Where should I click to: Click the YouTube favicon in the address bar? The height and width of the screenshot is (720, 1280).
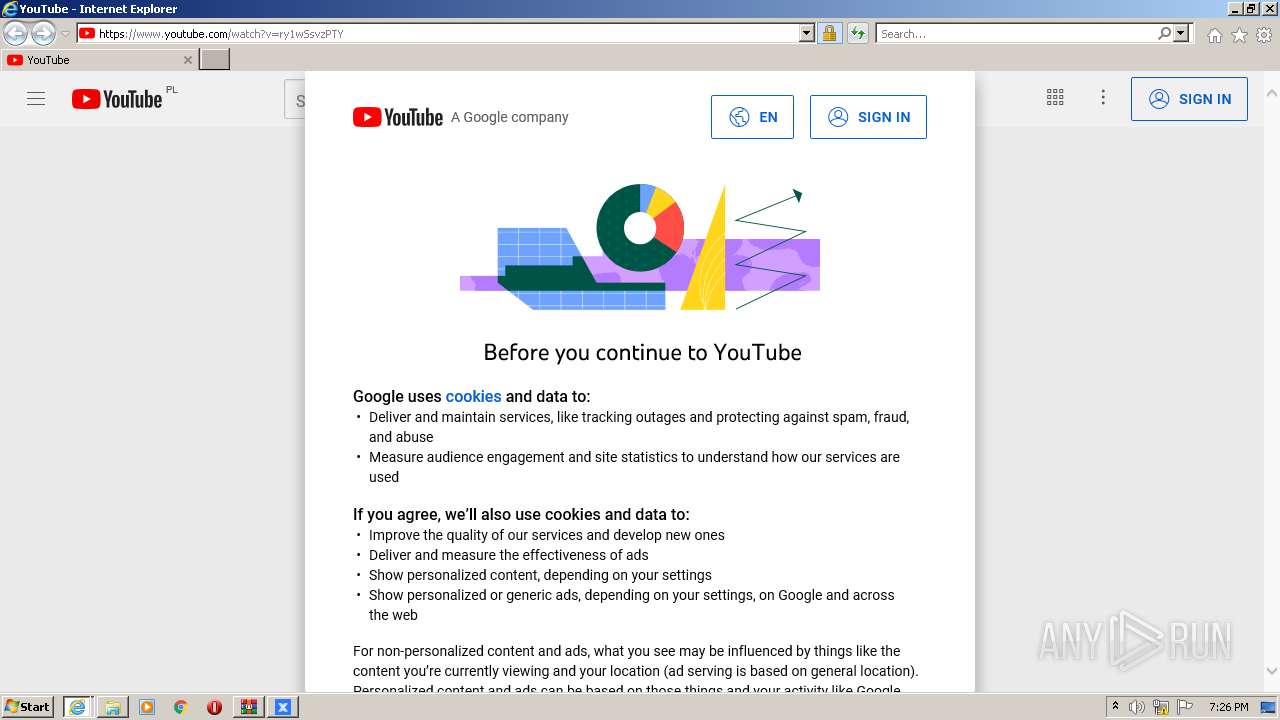point(87,33)
